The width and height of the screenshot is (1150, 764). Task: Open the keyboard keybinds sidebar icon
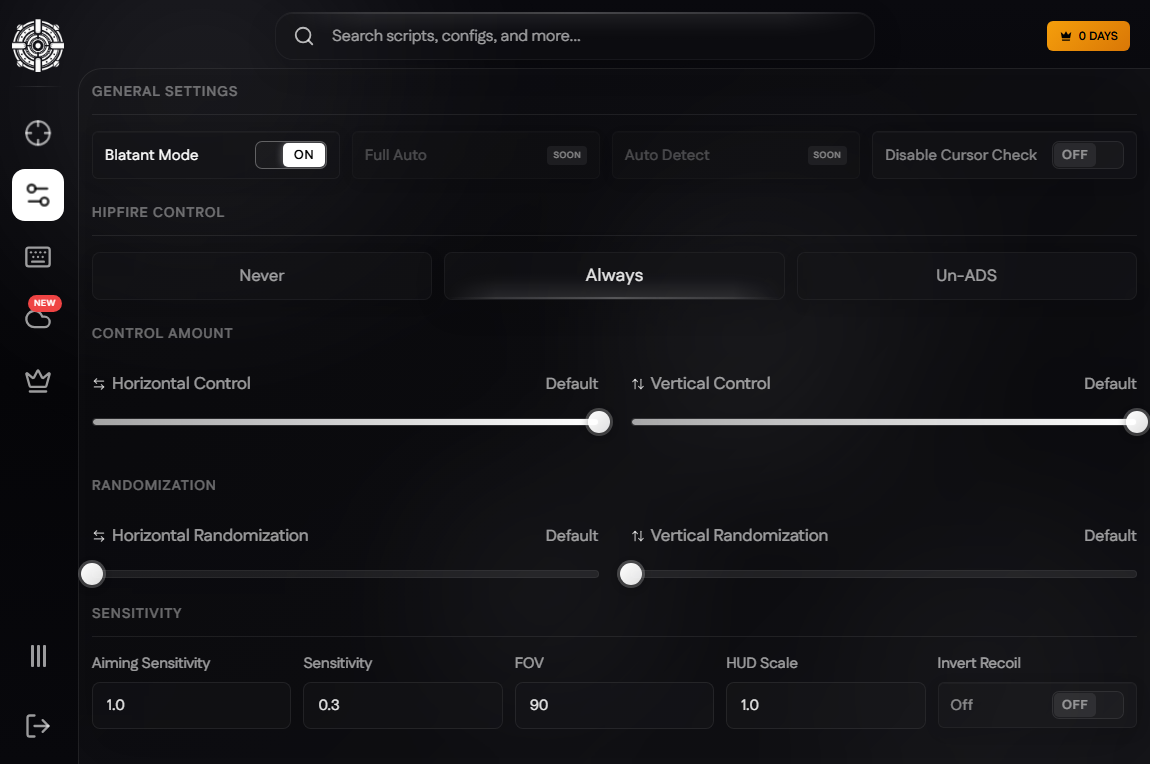pyautogui.click(x=38, y=257)
